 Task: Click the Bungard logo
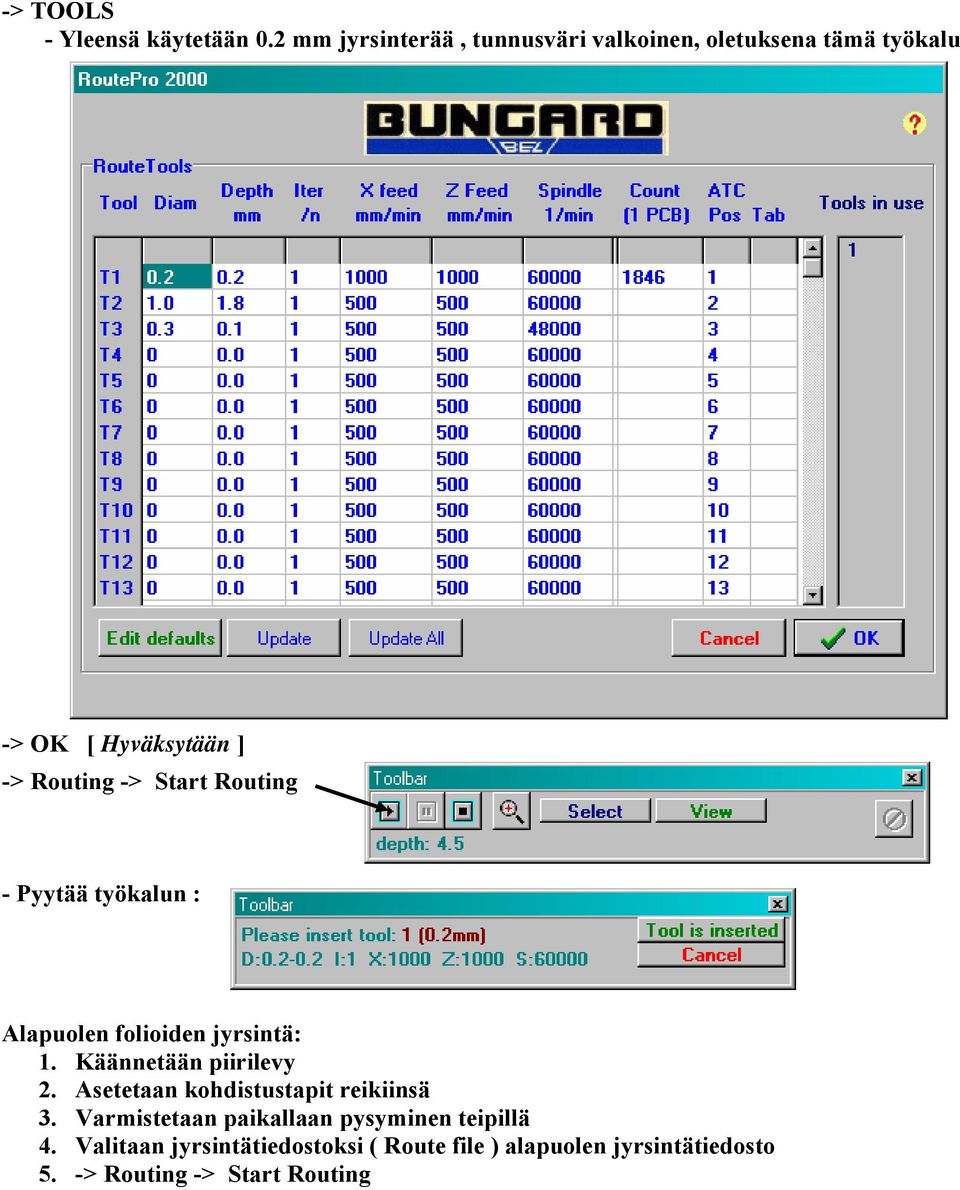(516, 128)
